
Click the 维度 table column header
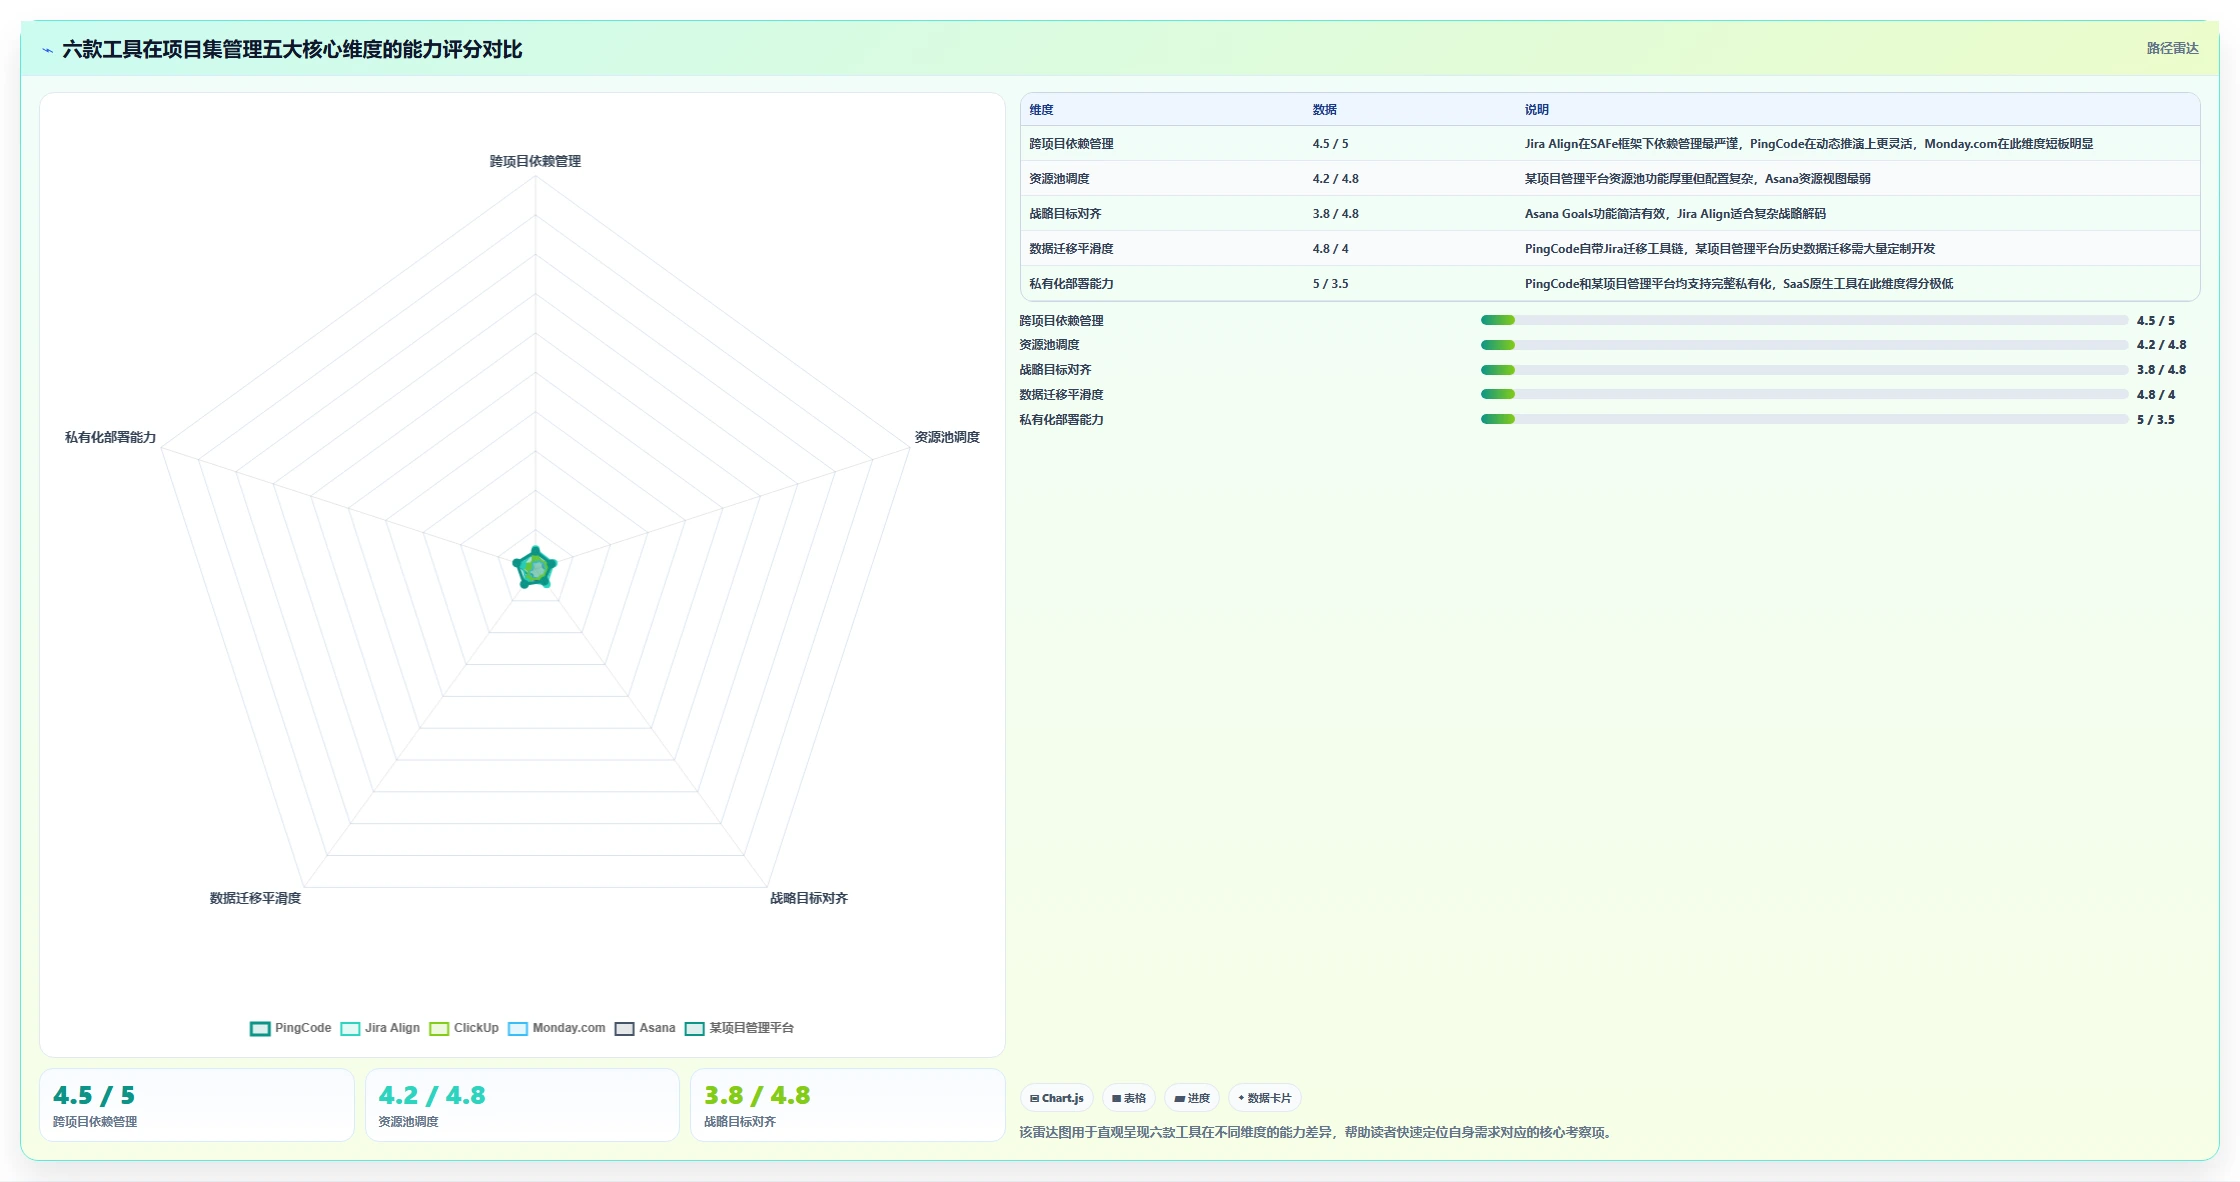tap(1041, 110)
